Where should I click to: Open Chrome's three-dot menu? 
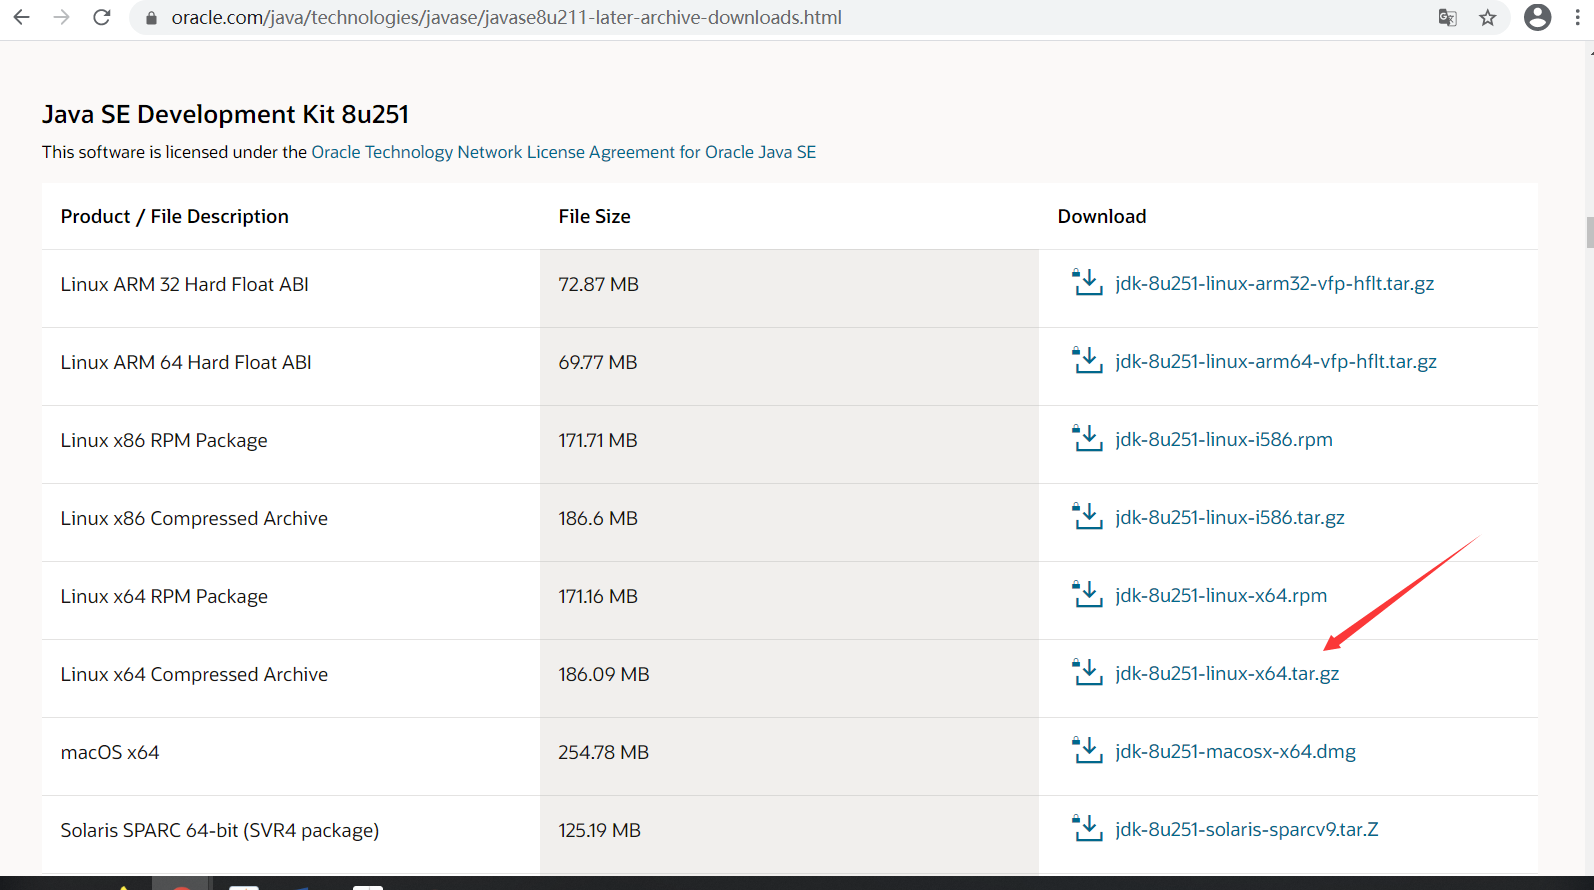coord(1577,18)
